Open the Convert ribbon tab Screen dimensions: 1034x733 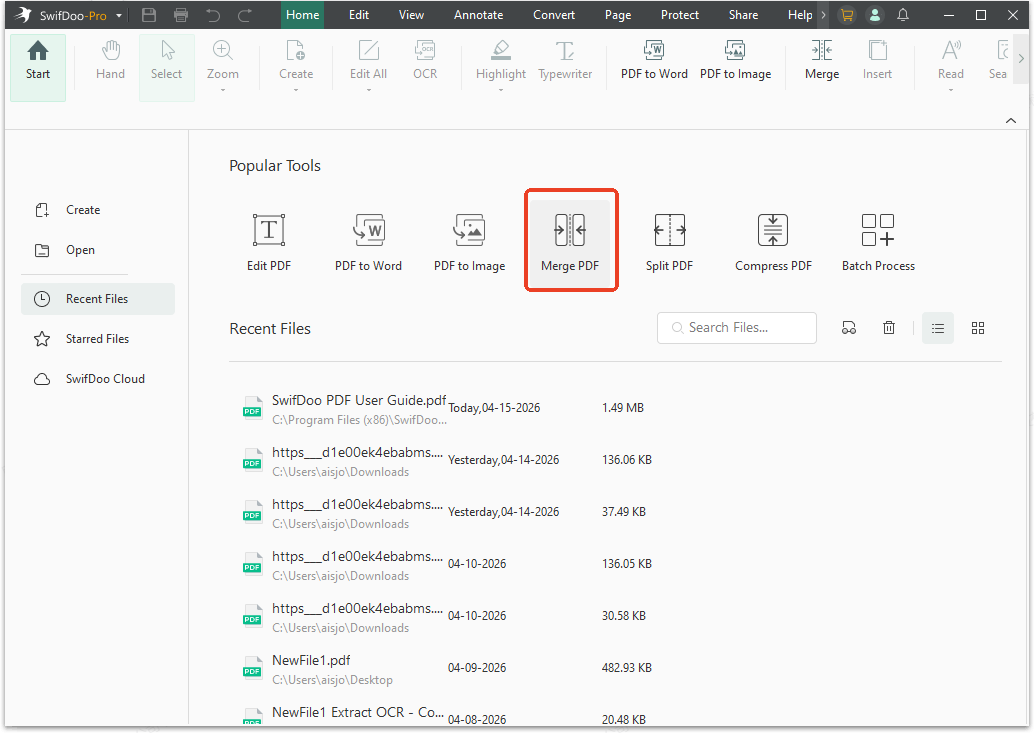(553, 15)
